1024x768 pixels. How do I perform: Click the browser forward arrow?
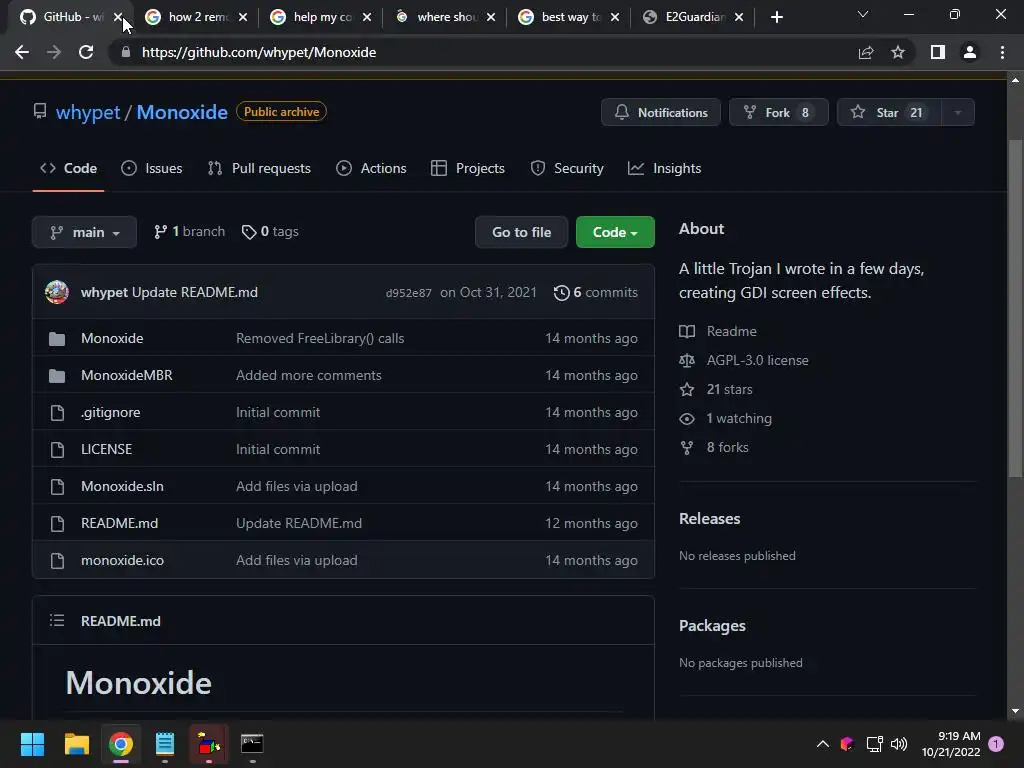pos(54,52)
